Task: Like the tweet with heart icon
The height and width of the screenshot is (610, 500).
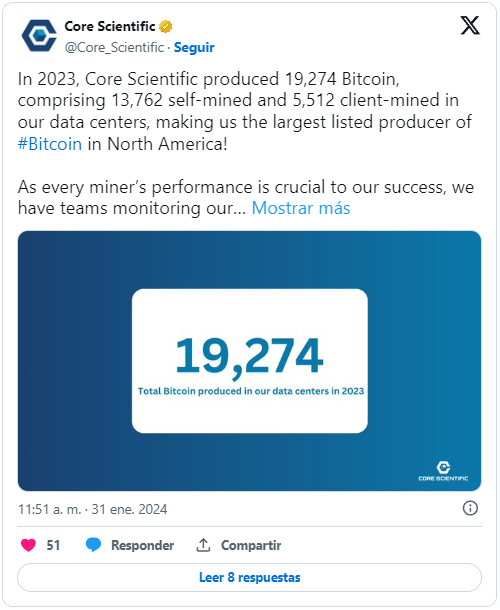Action: [x=28, y=545]
